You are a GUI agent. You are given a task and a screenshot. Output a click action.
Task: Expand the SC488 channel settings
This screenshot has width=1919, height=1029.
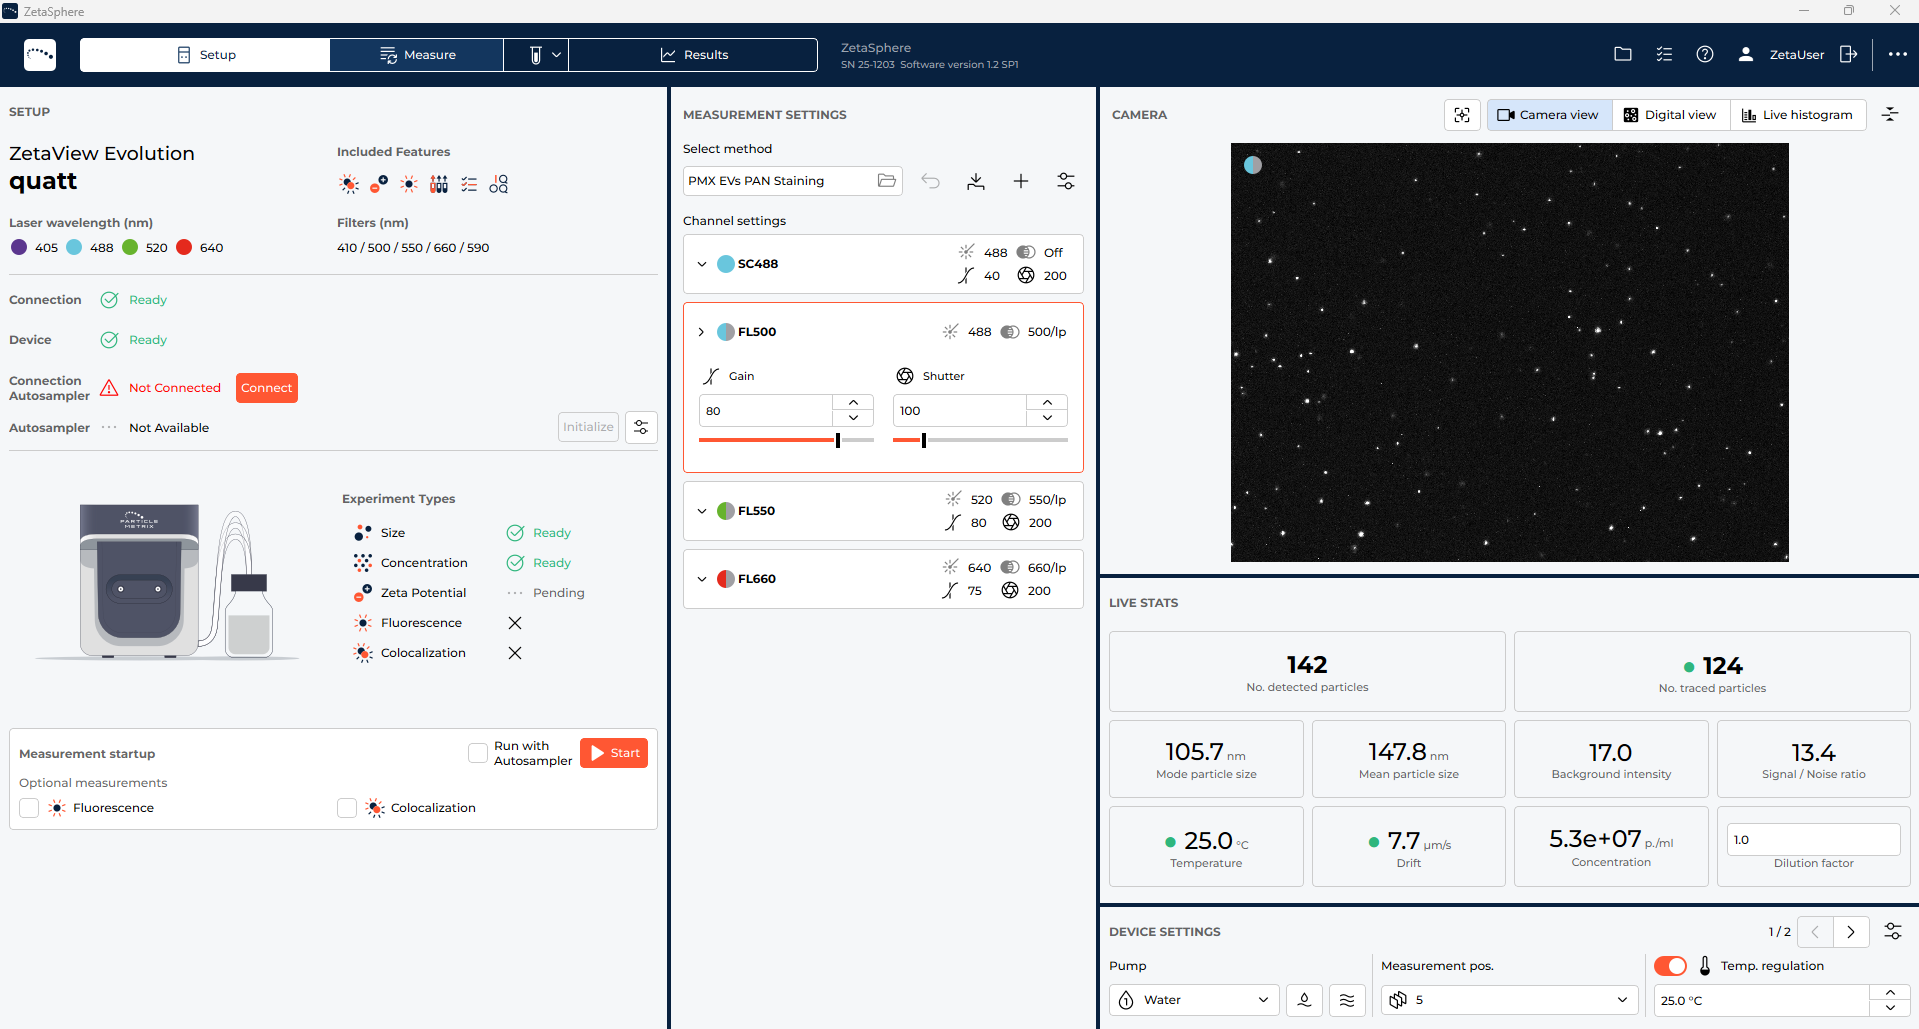click(x=702, y=264)
